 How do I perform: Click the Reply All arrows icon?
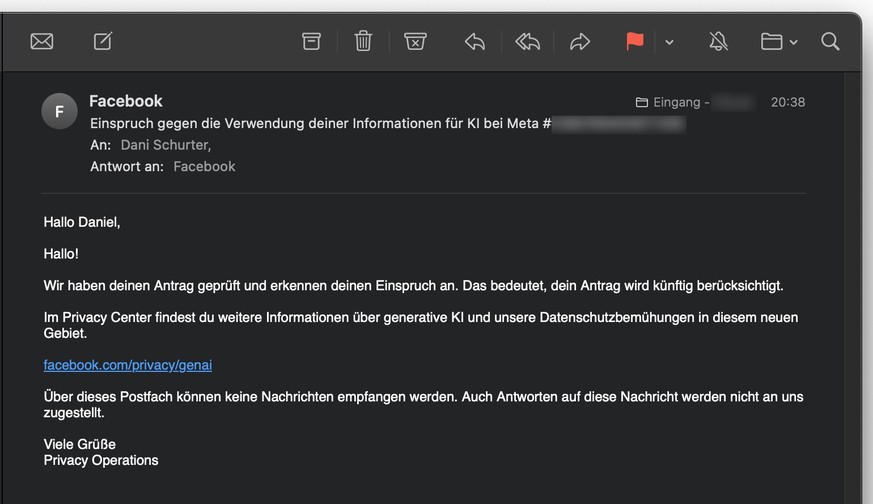pos(528,42)
